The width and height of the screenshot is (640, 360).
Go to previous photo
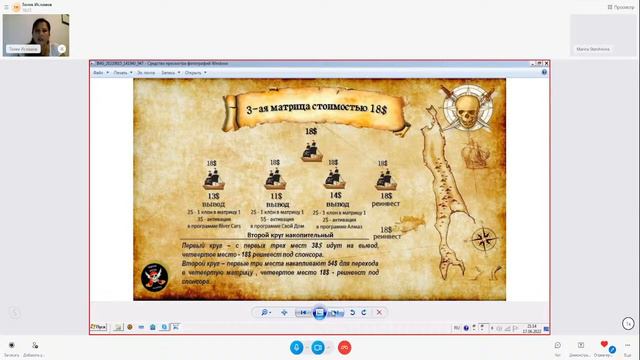303,313
